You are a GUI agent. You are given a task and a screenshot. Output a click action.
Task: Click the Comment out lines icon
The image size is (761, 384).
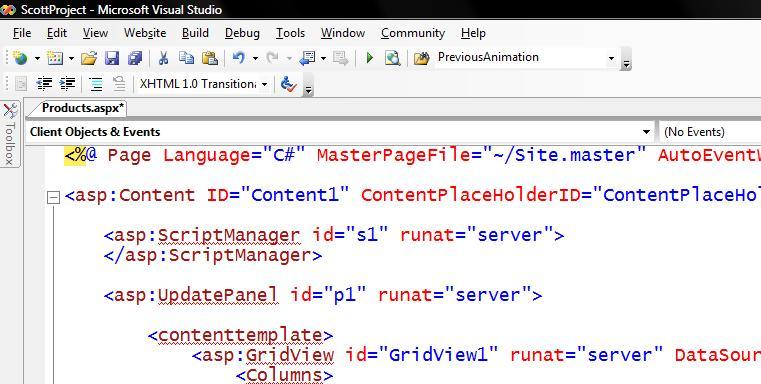click(96, 84)
